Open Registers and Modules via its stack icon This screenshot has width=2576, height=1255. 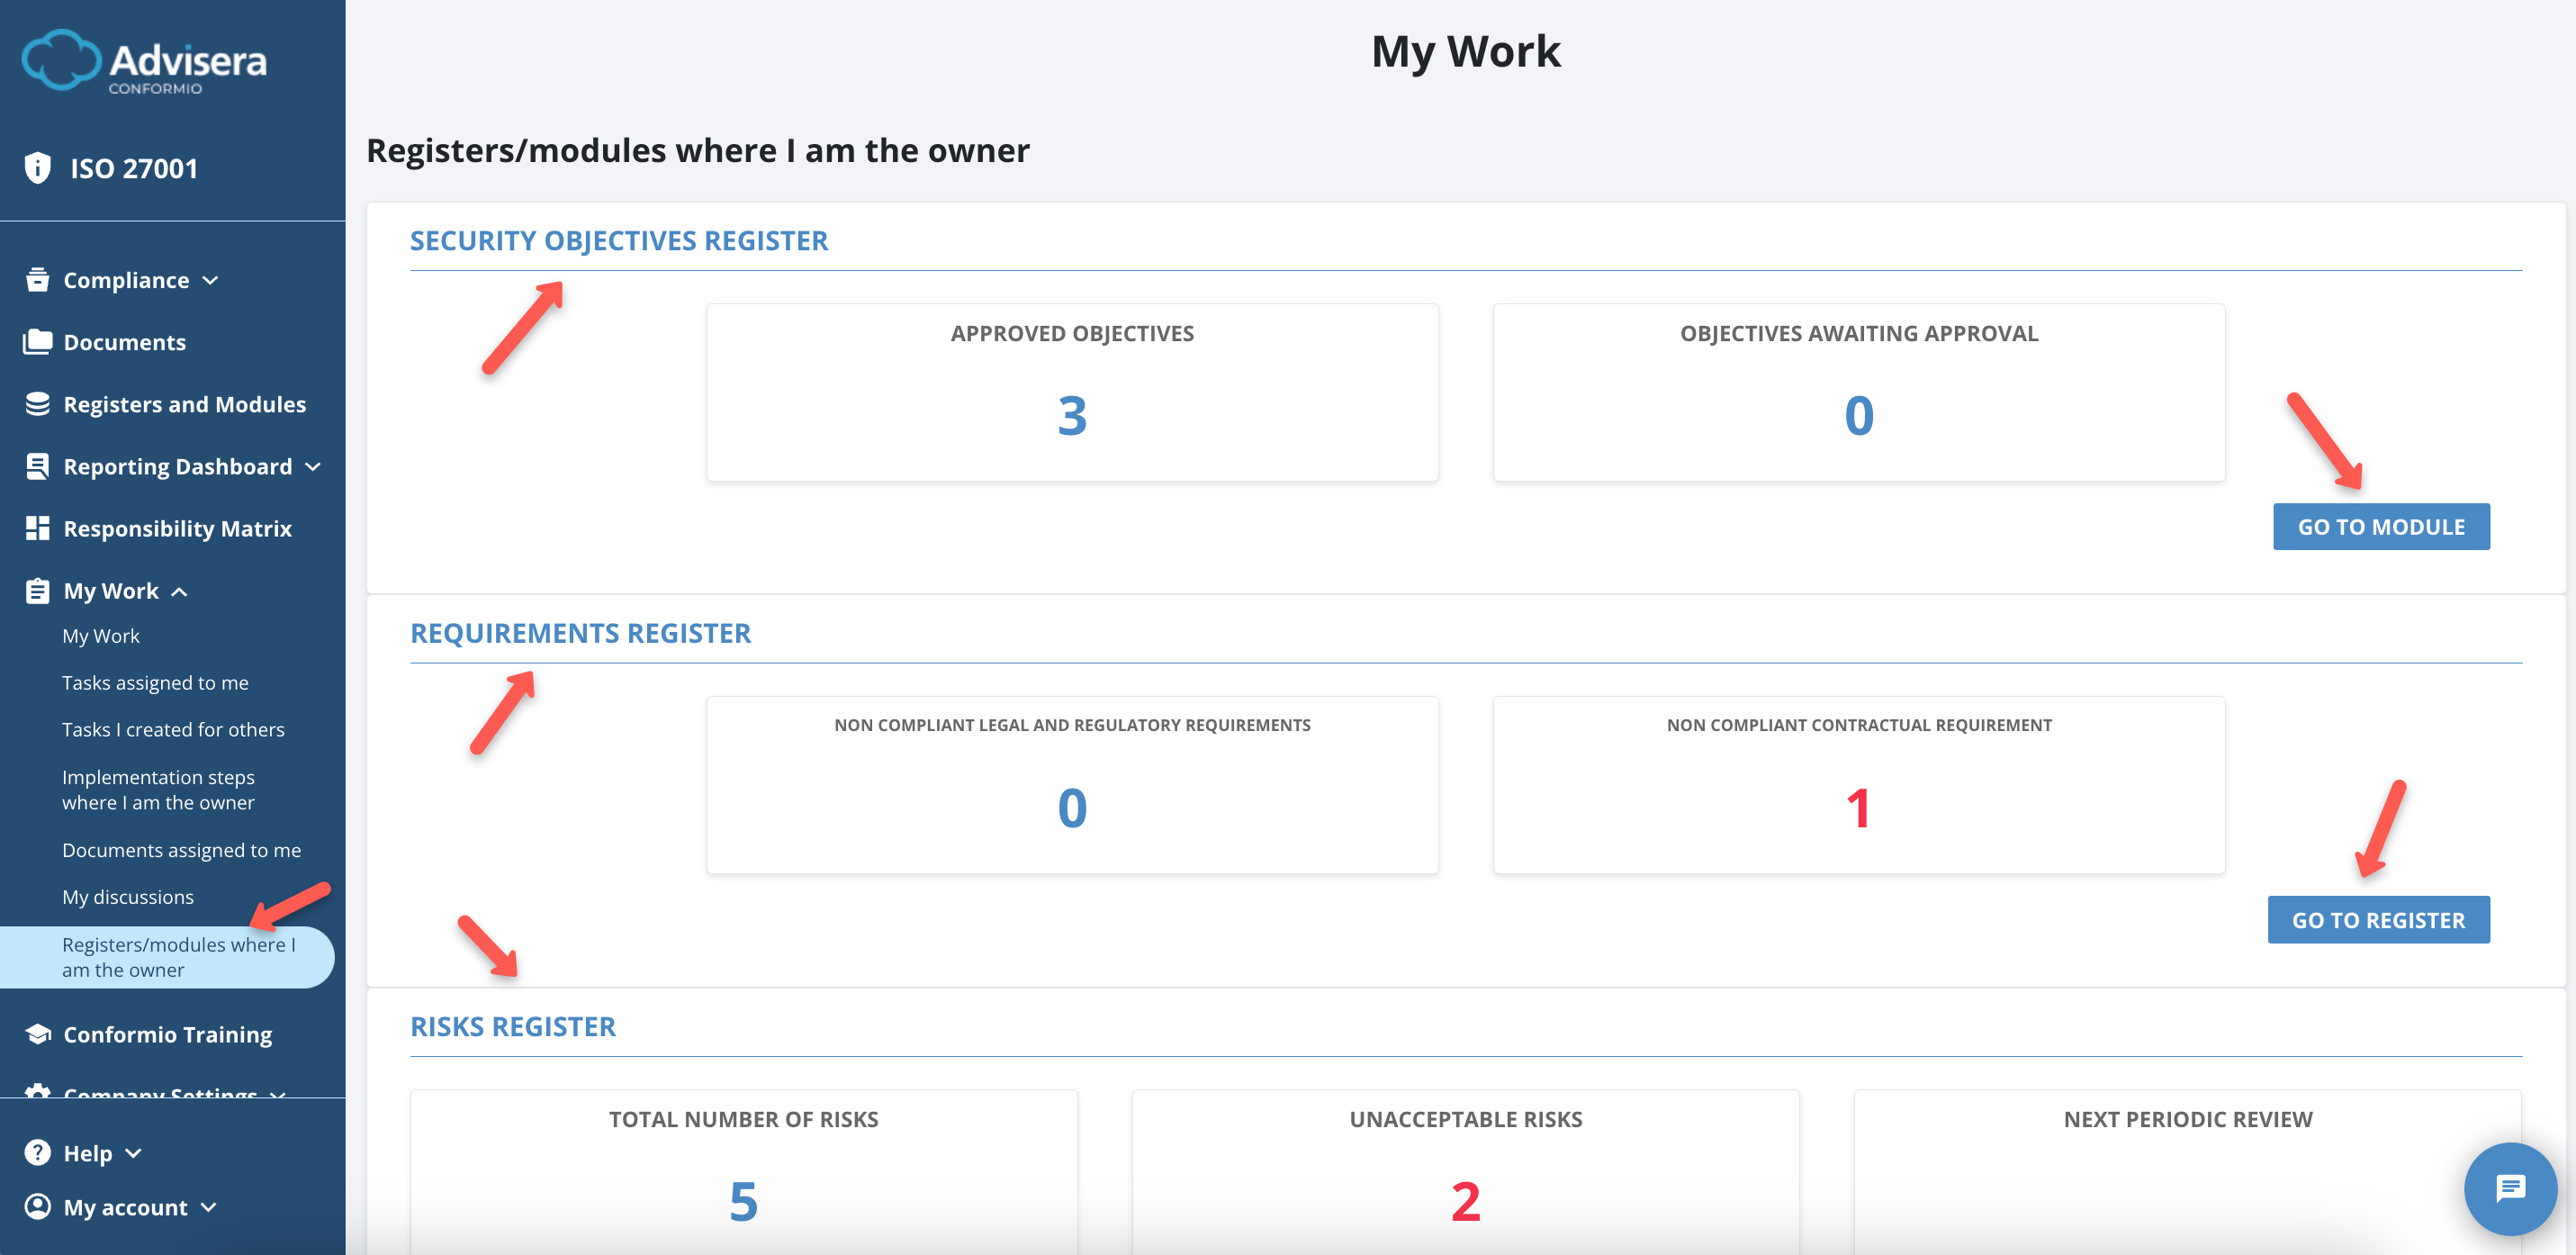tap(37, 404)
